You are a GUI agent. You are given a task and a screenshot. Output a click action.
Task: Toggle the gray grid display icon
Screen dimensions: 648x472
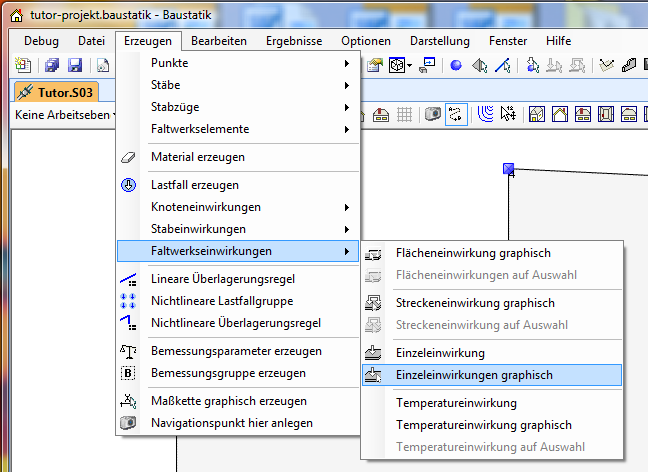click(405, 114)
